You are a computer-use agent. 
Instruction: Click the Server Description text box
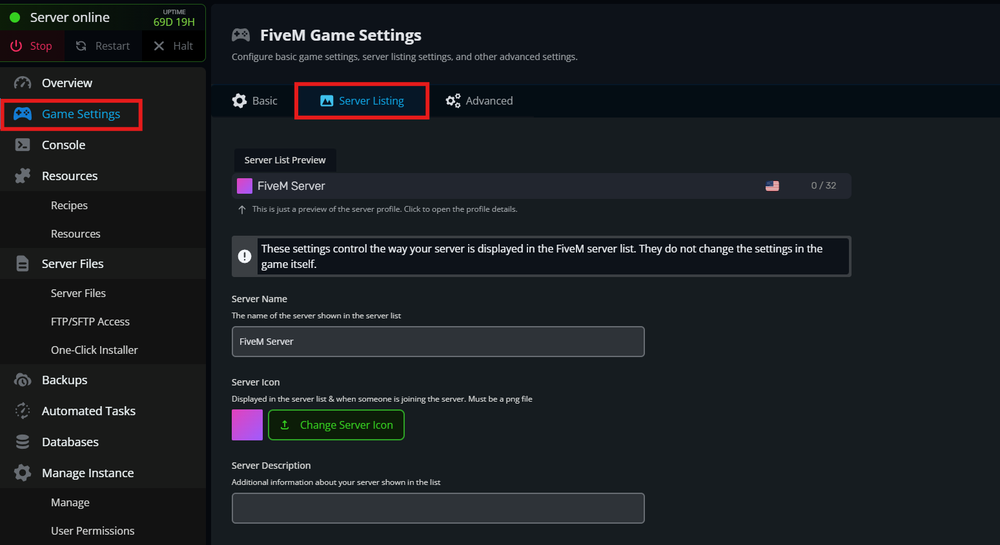coord(438,508)
